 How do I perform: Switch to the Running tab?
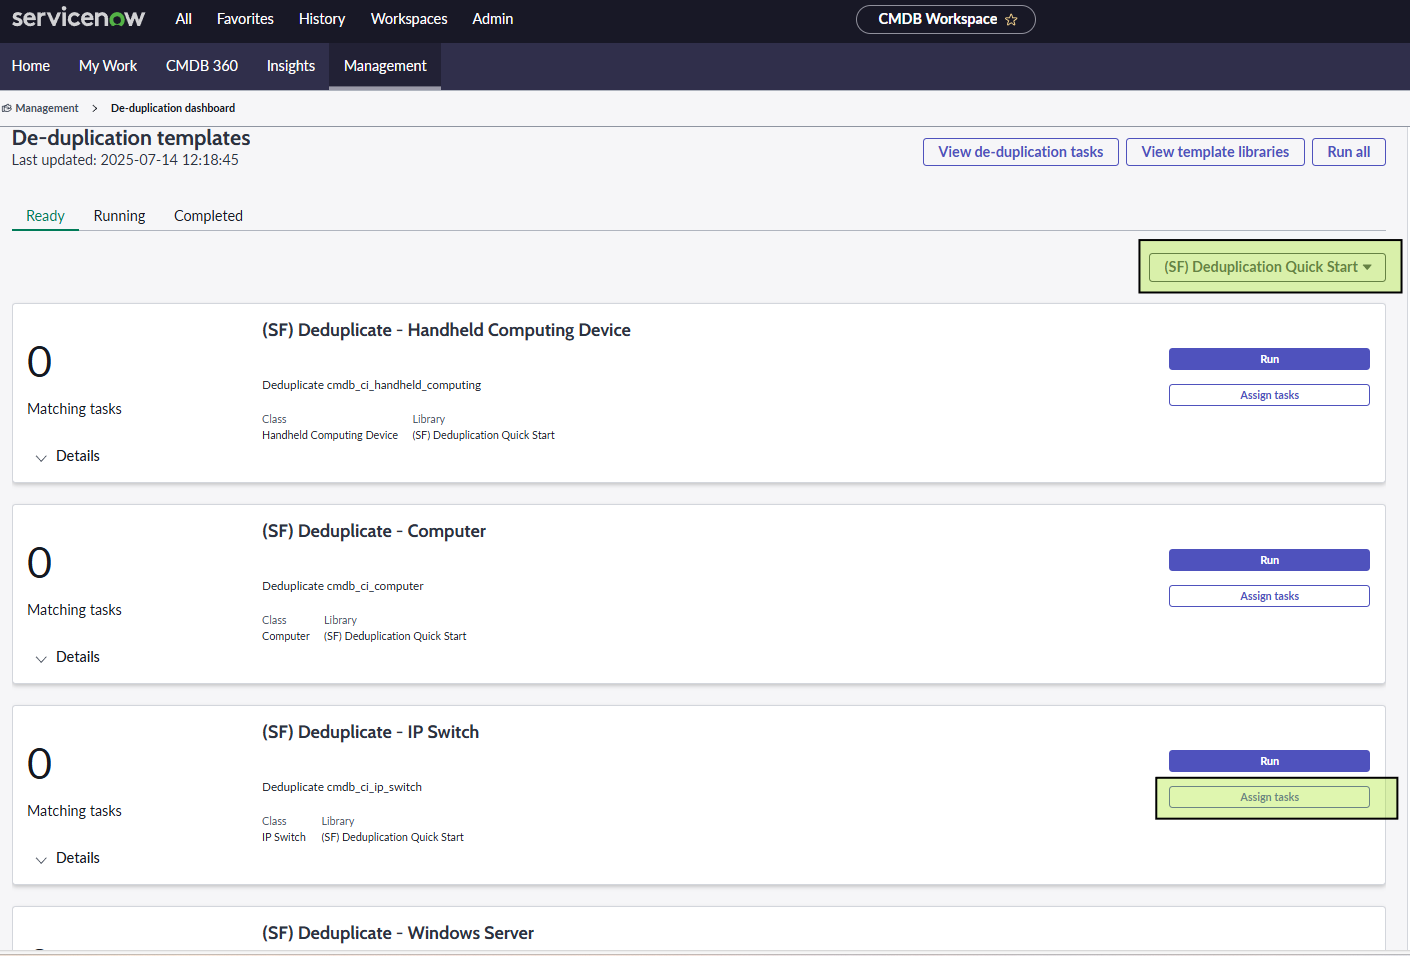coord(119,216)
